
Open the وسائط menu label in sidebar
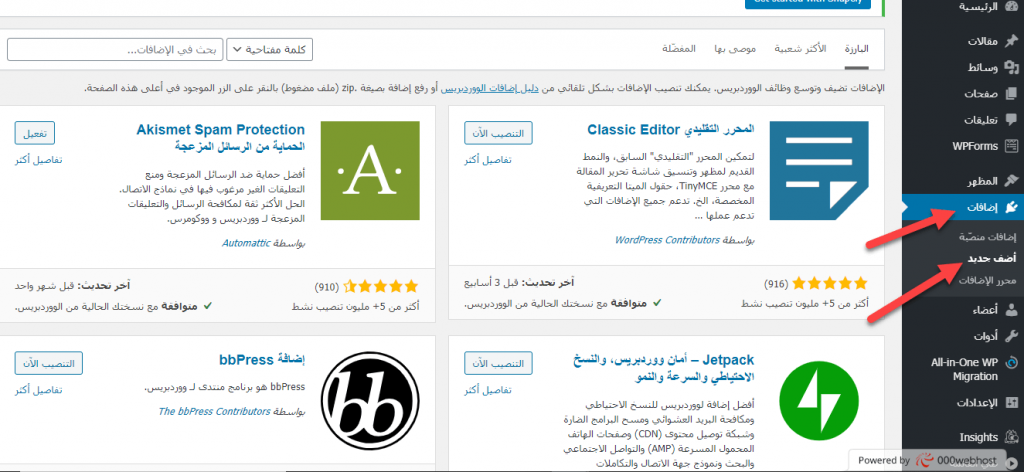coord(983,67)
